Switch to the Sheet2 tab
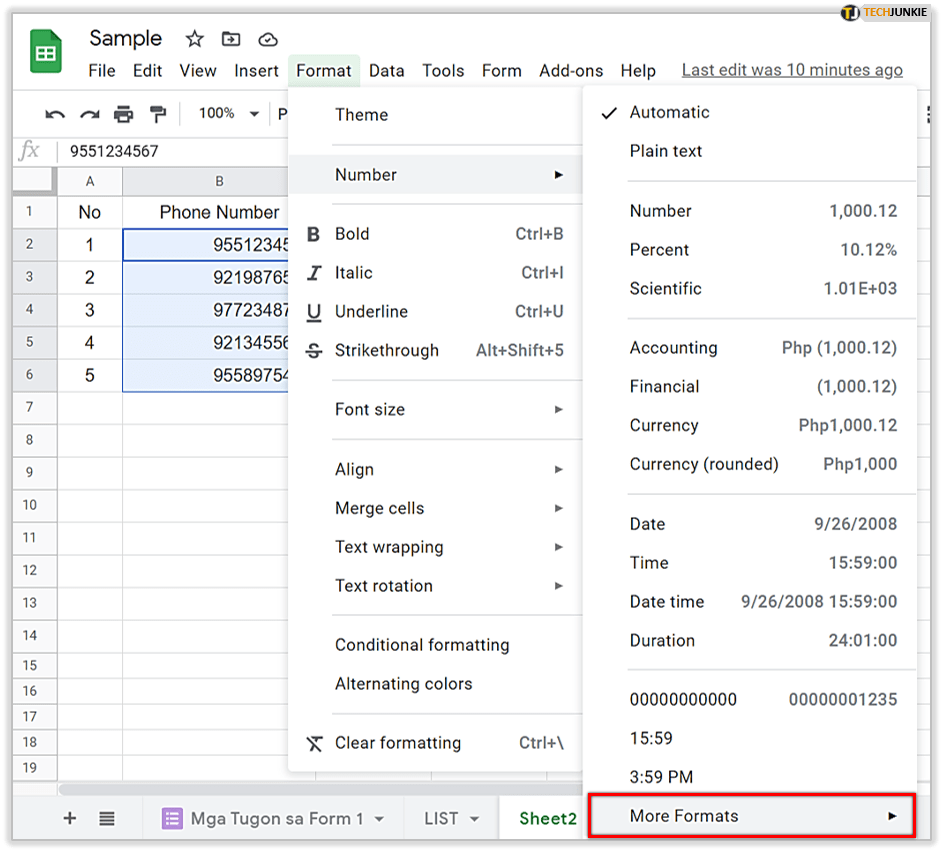 pyautogui.click(x=547, y=818)
